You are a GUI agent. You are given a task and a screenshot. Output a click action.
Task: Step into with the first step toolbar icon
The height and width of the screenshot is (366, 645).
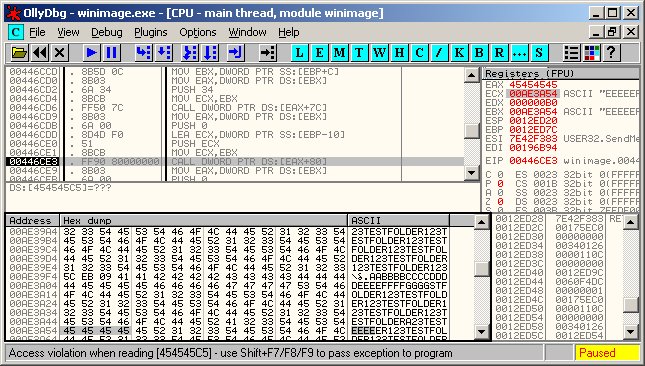(143, 53)
